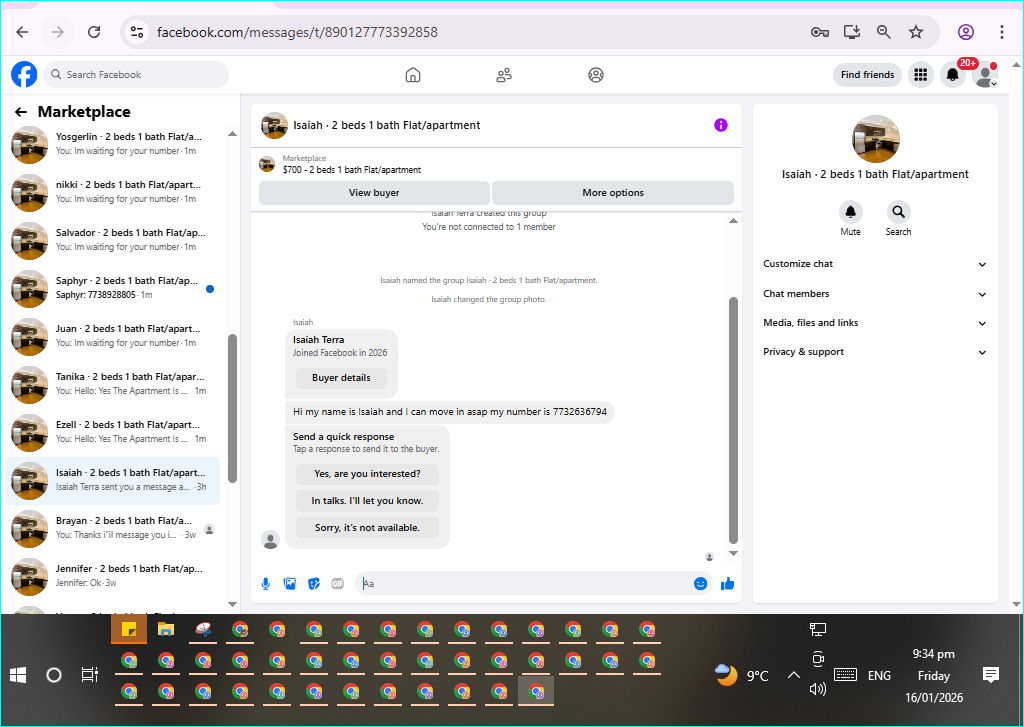Open Ezell conversation
Image resolution: width=1024 pixels, height=727 pixels.
pos(112,432)
